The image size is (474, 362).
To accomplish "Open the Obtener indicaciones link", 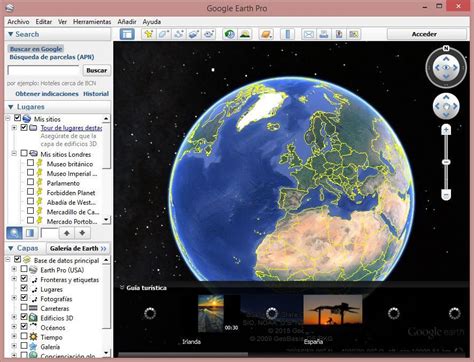I will pyautogui.click(x=47, y=94).
